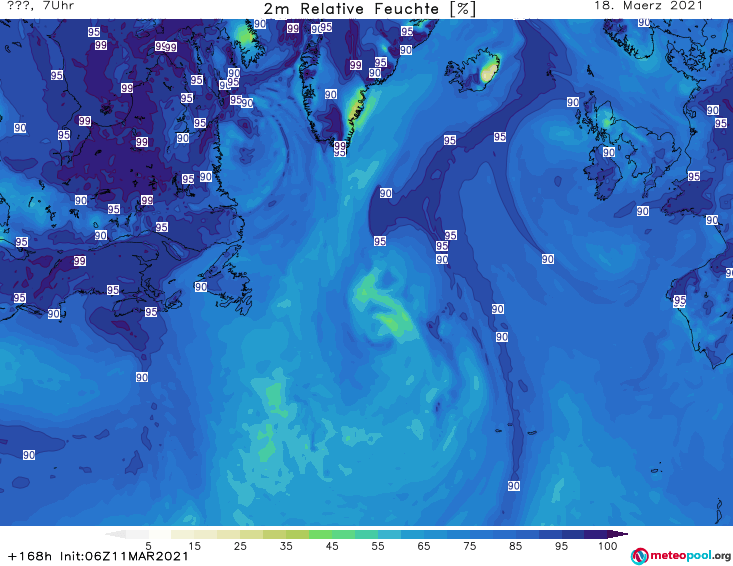This screenshot has height=566, width=733.
Task: Click the legend value '35'
Action: click(x=286, y=546)
